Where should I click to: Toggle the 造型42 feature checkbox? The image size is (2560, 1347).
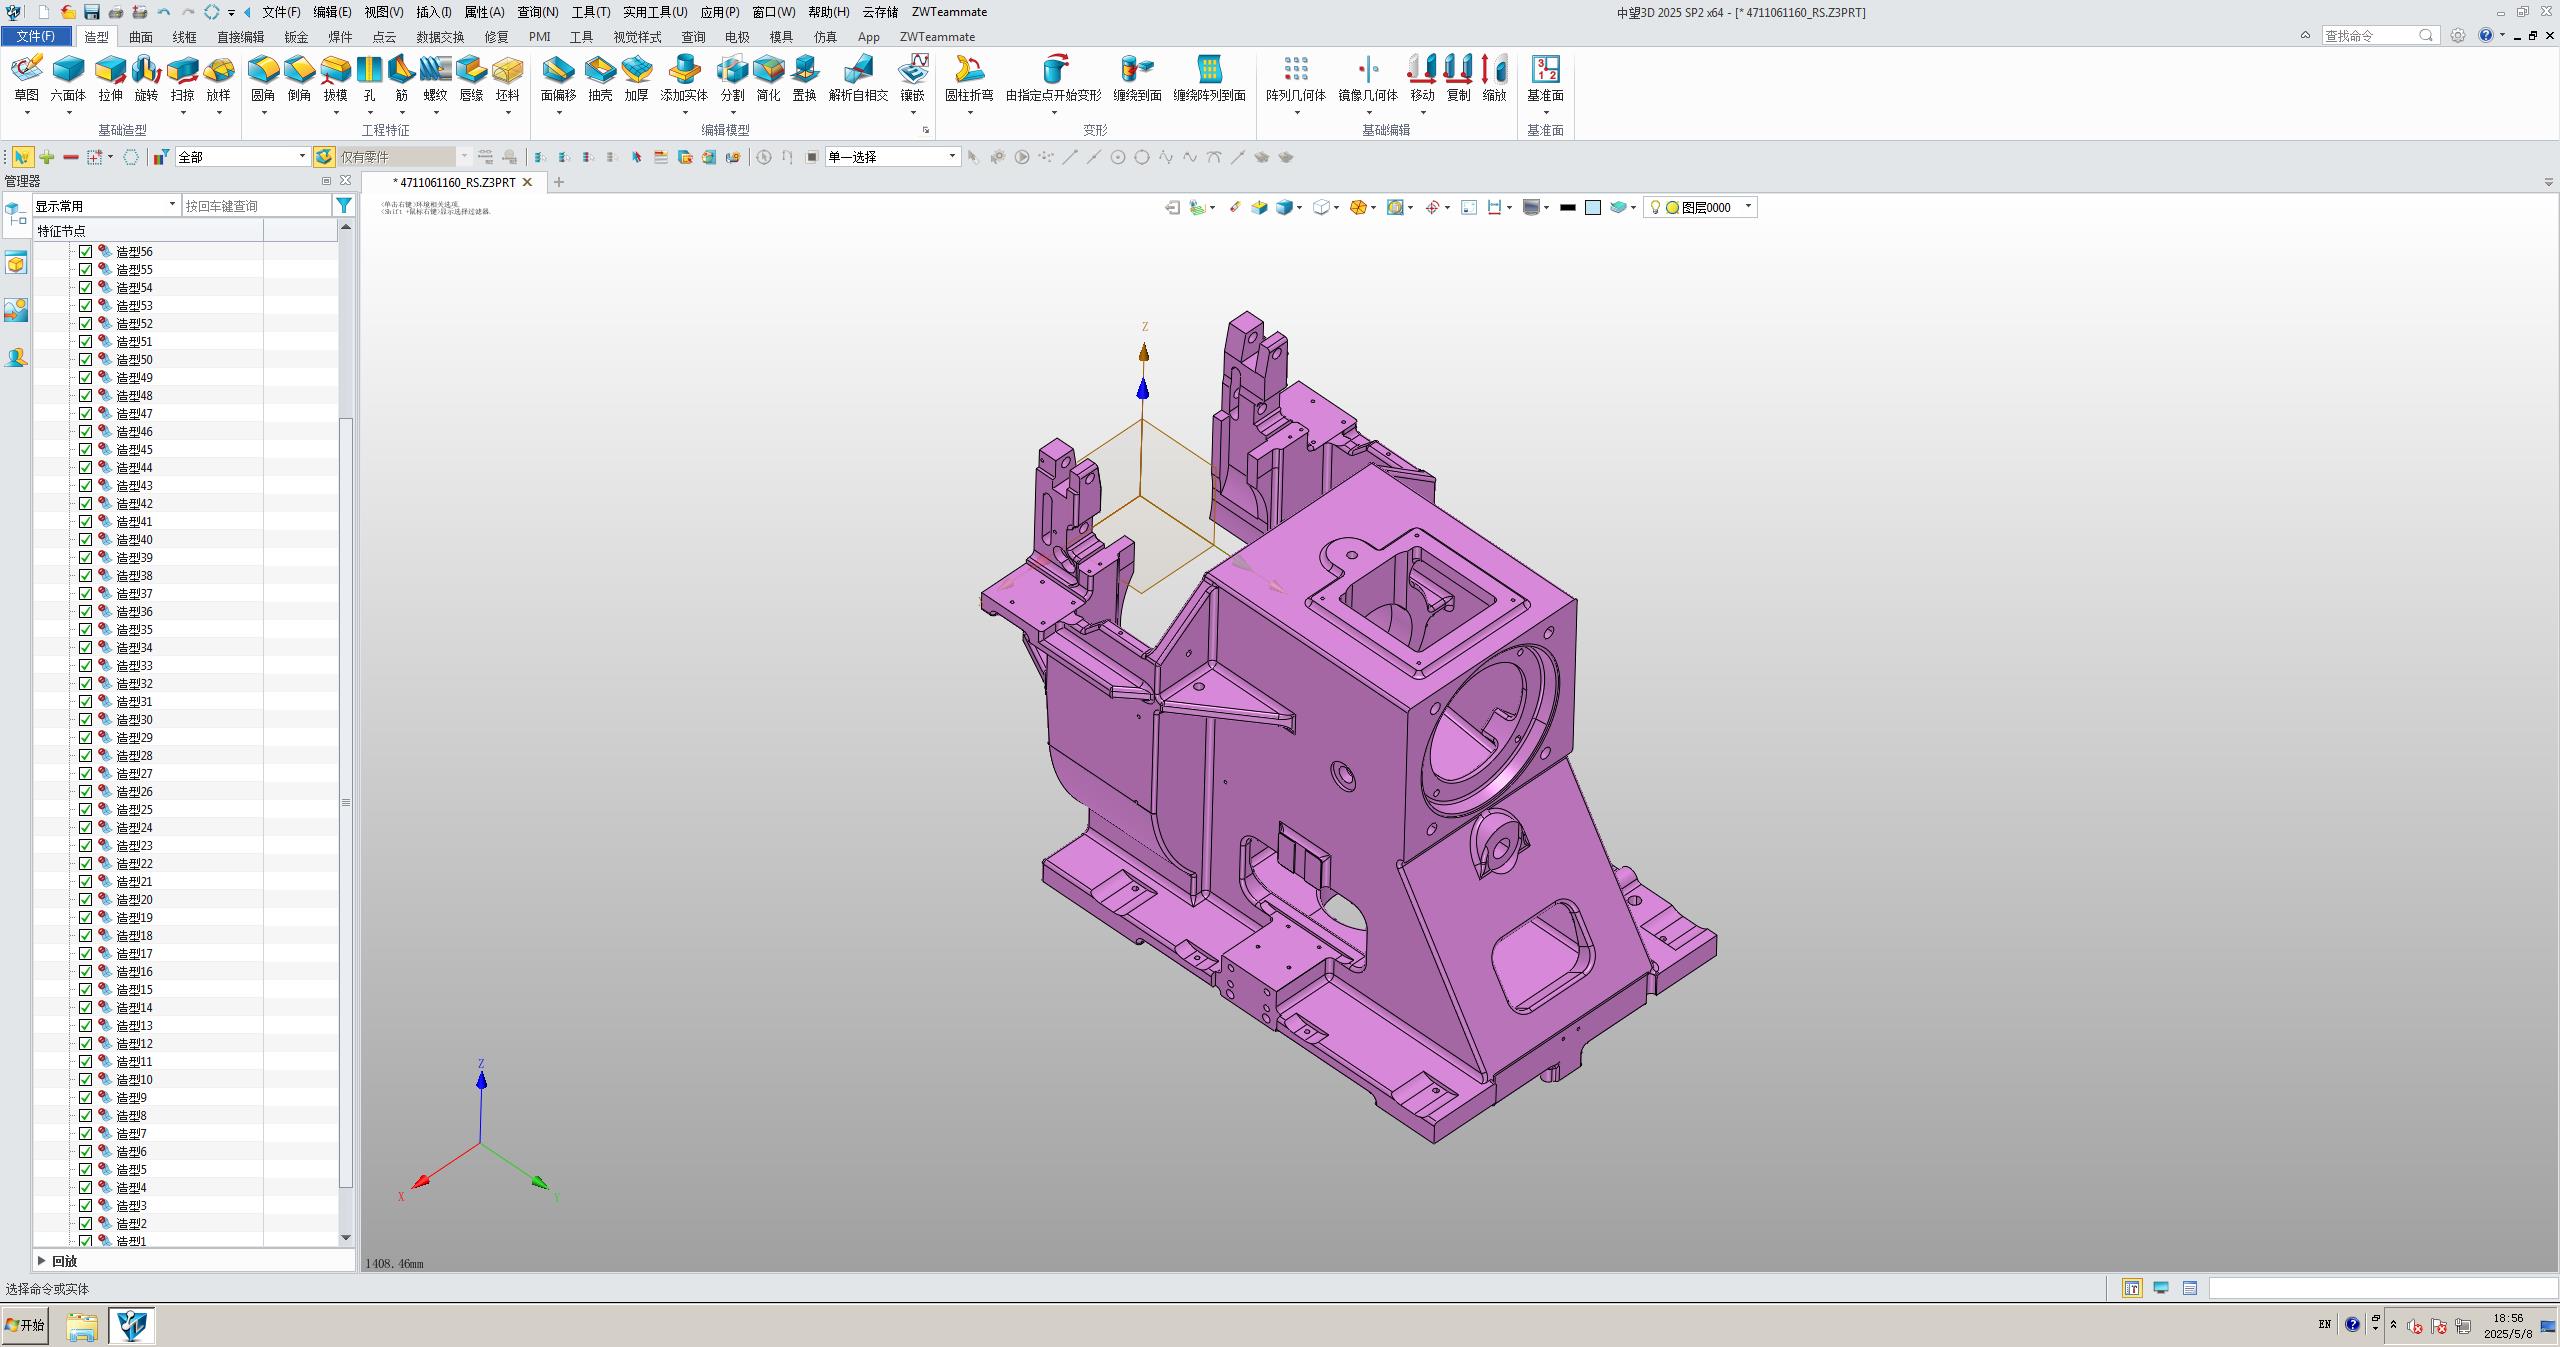tap(85, 504)
